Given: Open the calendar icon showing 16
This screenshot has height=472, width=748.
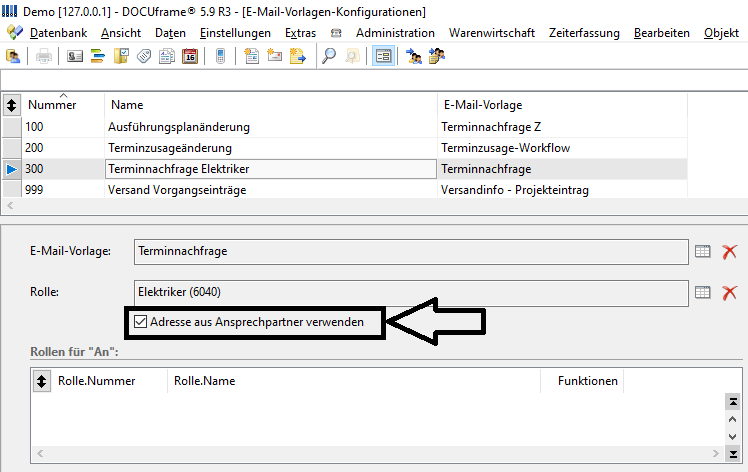Looking at the screenshot, I should [x=190, y=56].
